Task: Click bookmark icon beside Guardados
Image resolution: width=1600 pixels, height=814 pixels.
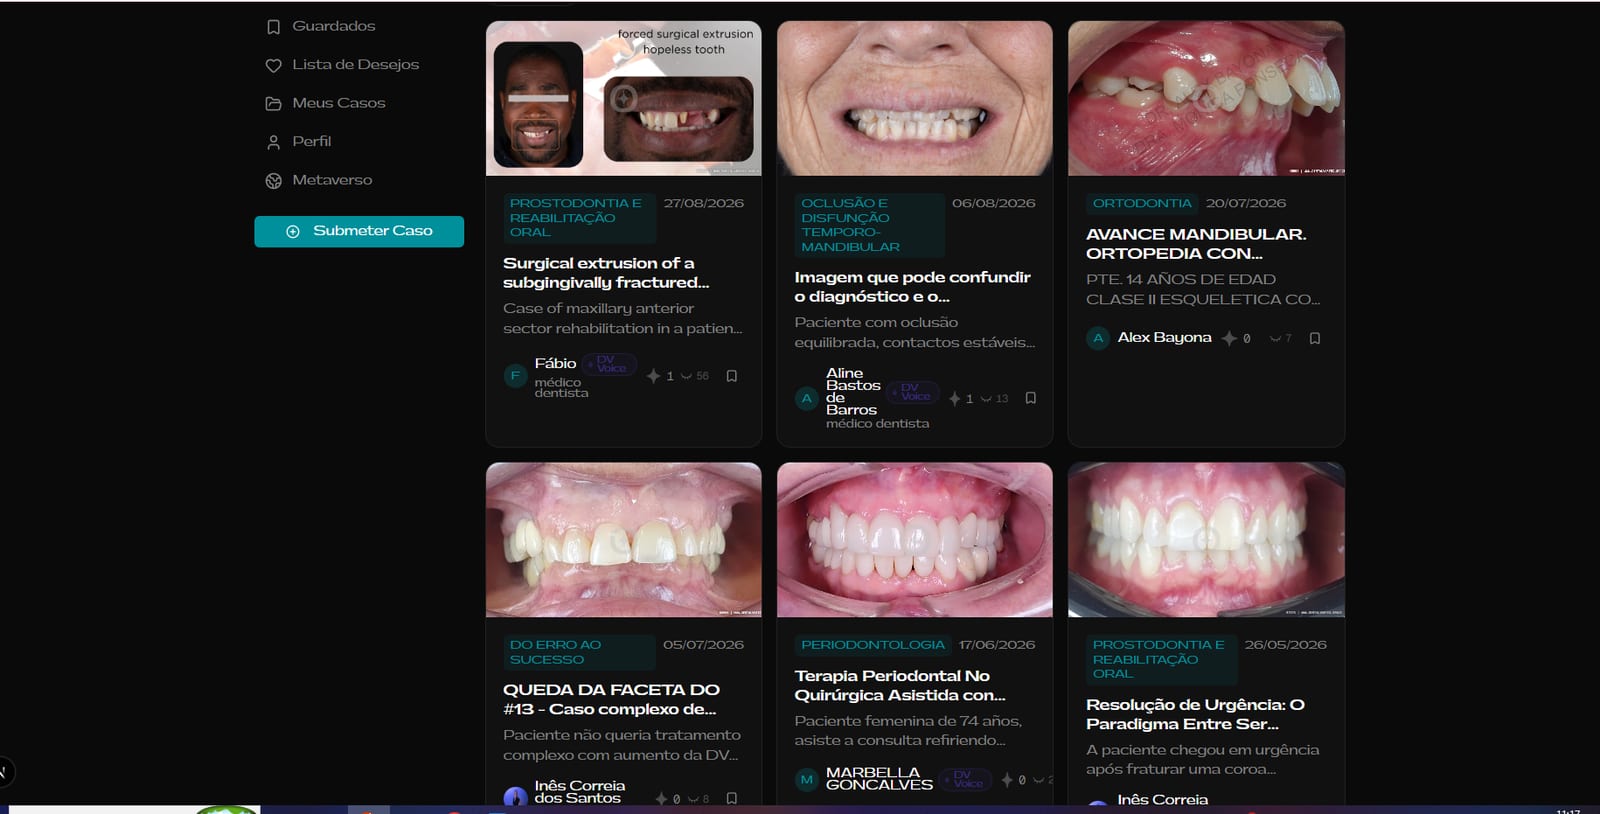Action: pyautogui.click(x=273, y=27)
